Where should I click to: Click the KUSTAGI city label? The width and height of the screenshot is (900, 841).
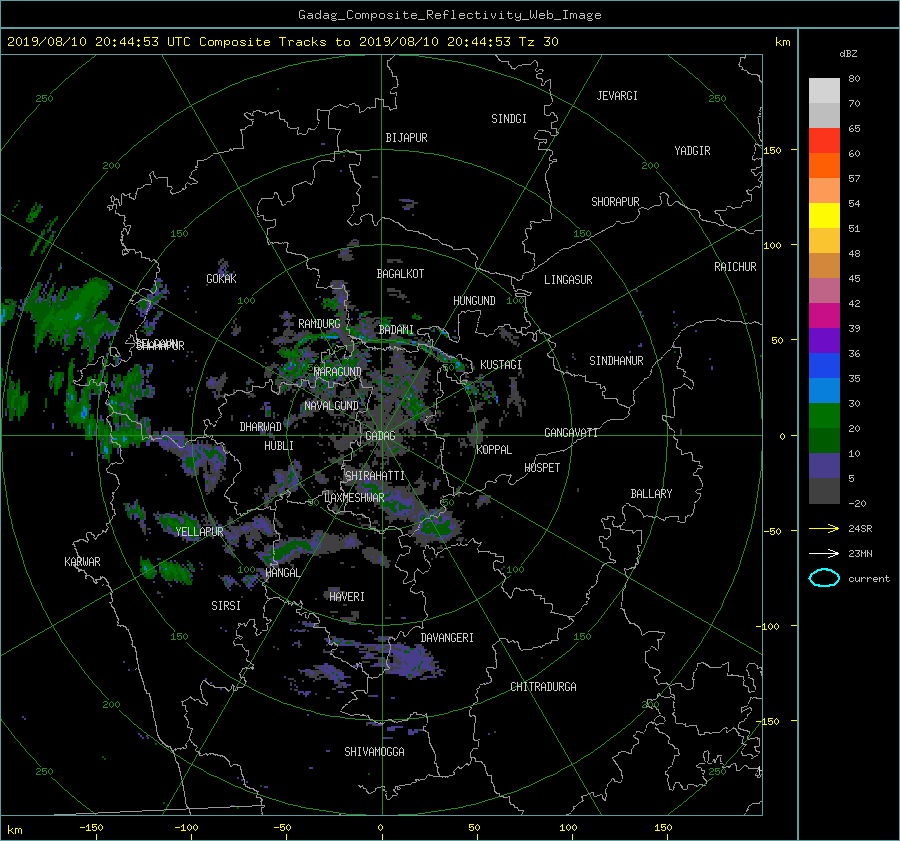501,365
